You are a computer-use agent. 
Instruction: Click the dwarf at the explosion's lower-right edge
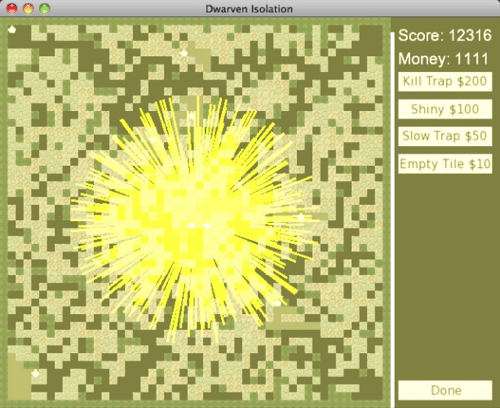(277, 303)
